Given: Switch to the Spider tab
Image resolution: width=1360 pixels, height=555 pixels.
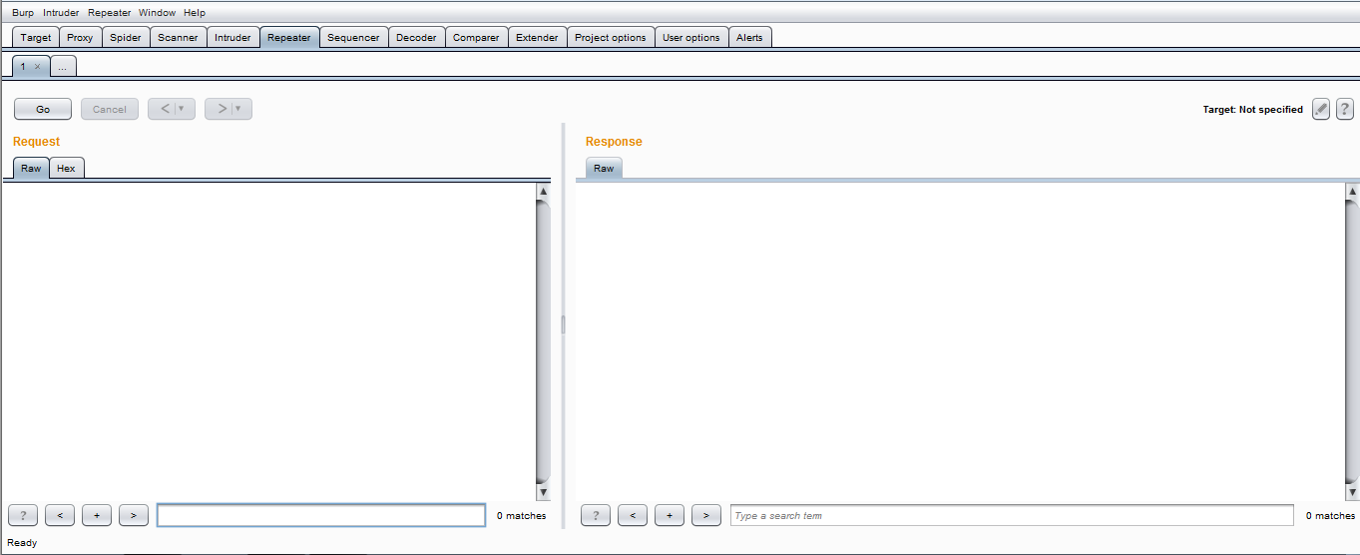Looking at the screenshot, I should pos(126,37).
